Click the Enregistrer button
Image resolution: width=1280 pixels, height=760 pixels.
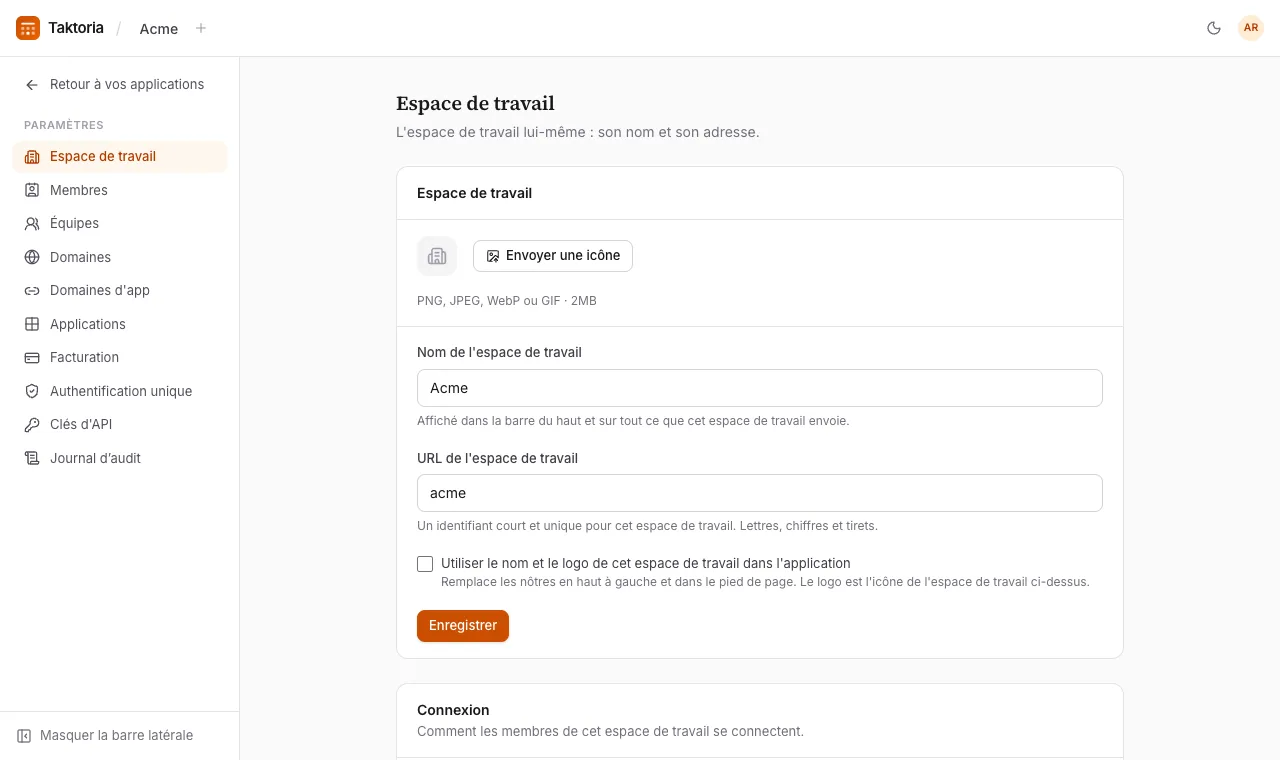coord(463,626)
